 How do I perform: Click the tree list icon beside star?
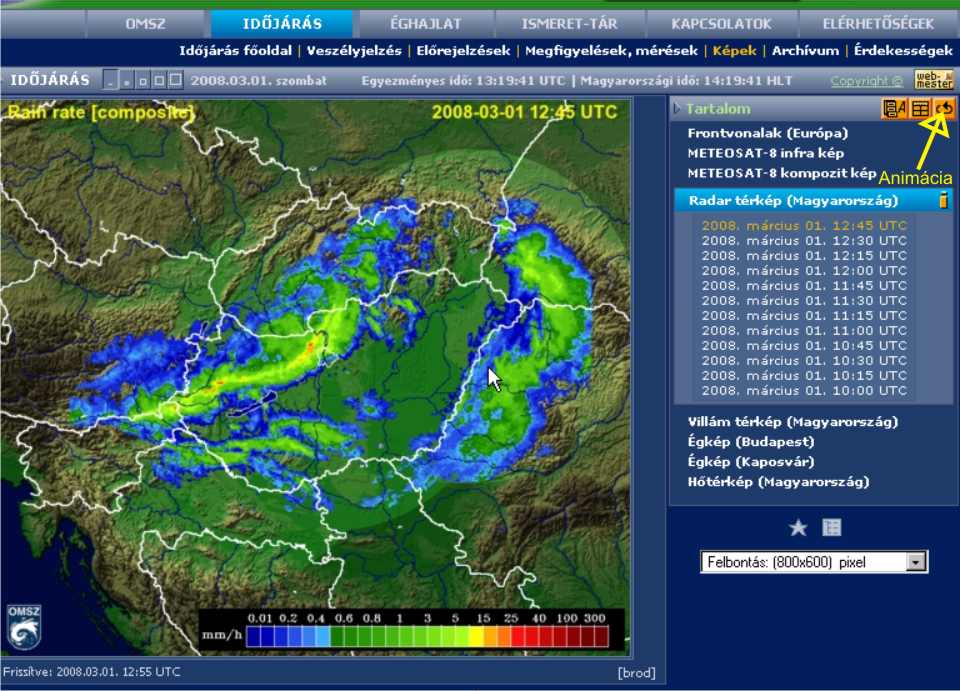point(832,527)
